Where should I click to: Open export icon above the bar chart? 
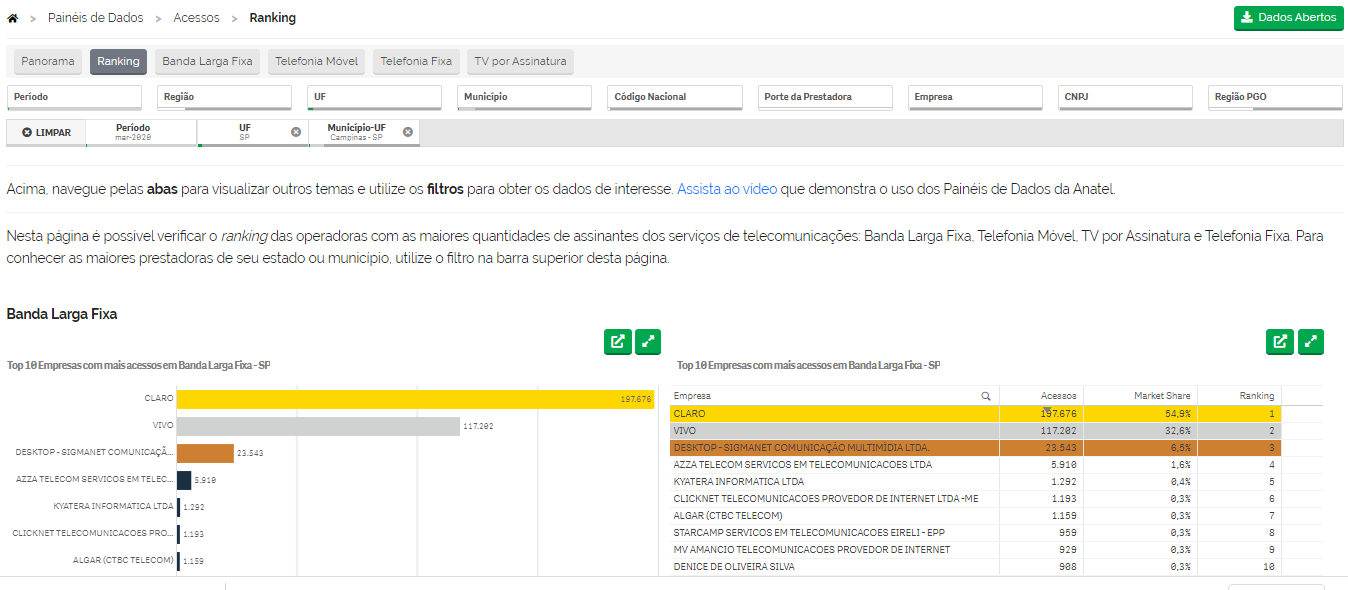(617, 342)
